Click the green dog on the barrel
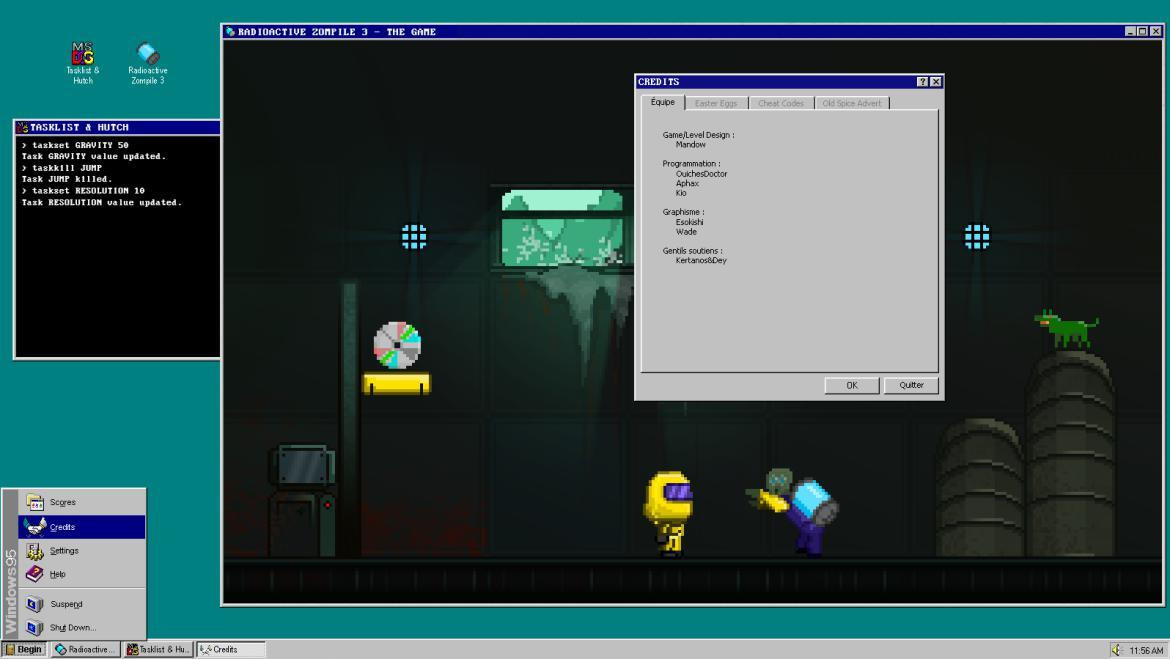 point(1066,328)
